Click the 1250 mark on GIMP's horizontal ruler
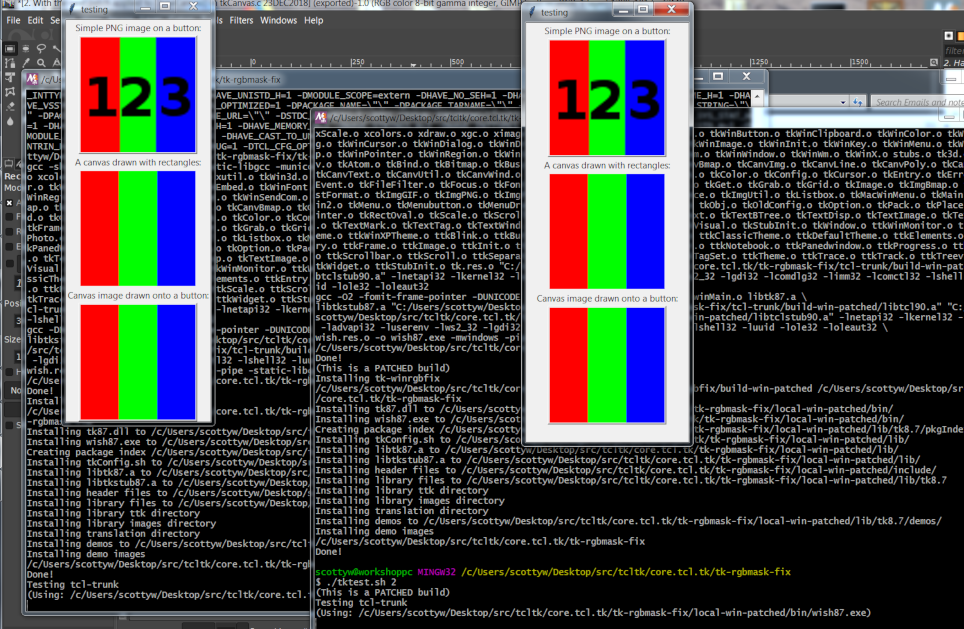This screenshot has height=629, width=964. pos(759,62)
